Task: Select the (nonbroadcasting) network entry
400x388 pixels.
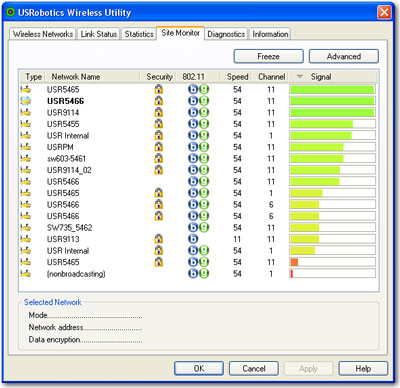Action: pyautogui.click(x=76, y=274)
